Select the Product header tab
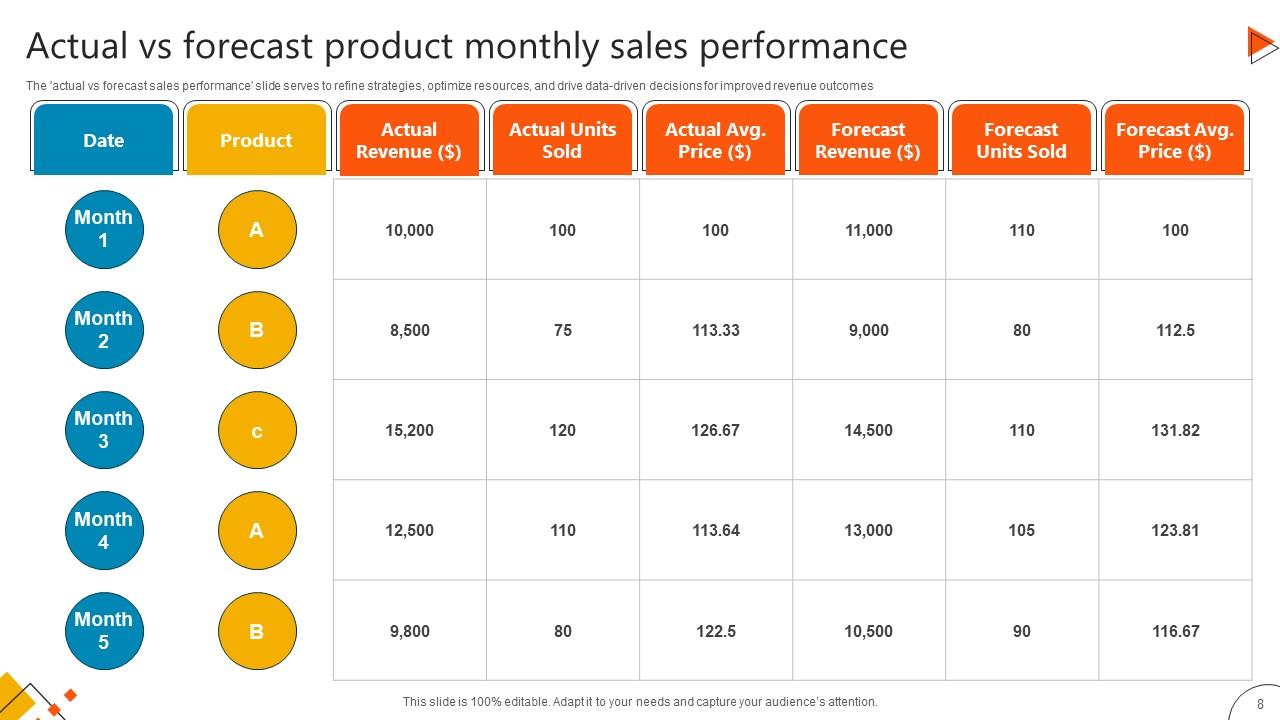The height and width of the screenshot is (720, 1280). point(256,140)
